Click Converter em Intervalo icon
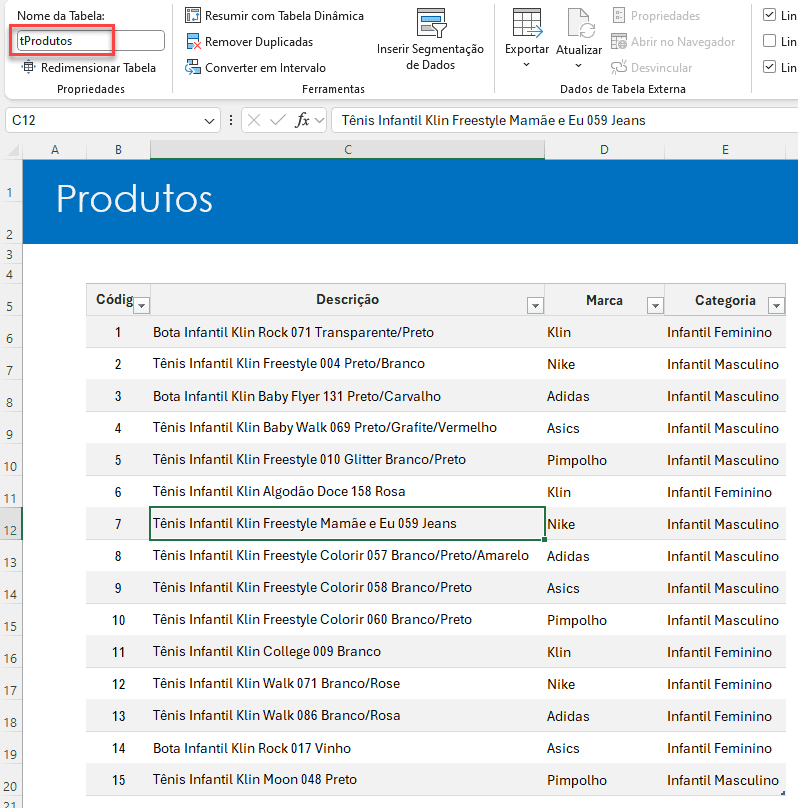The height and width of the screenshot is (808, 798). [x=193, y=68]
